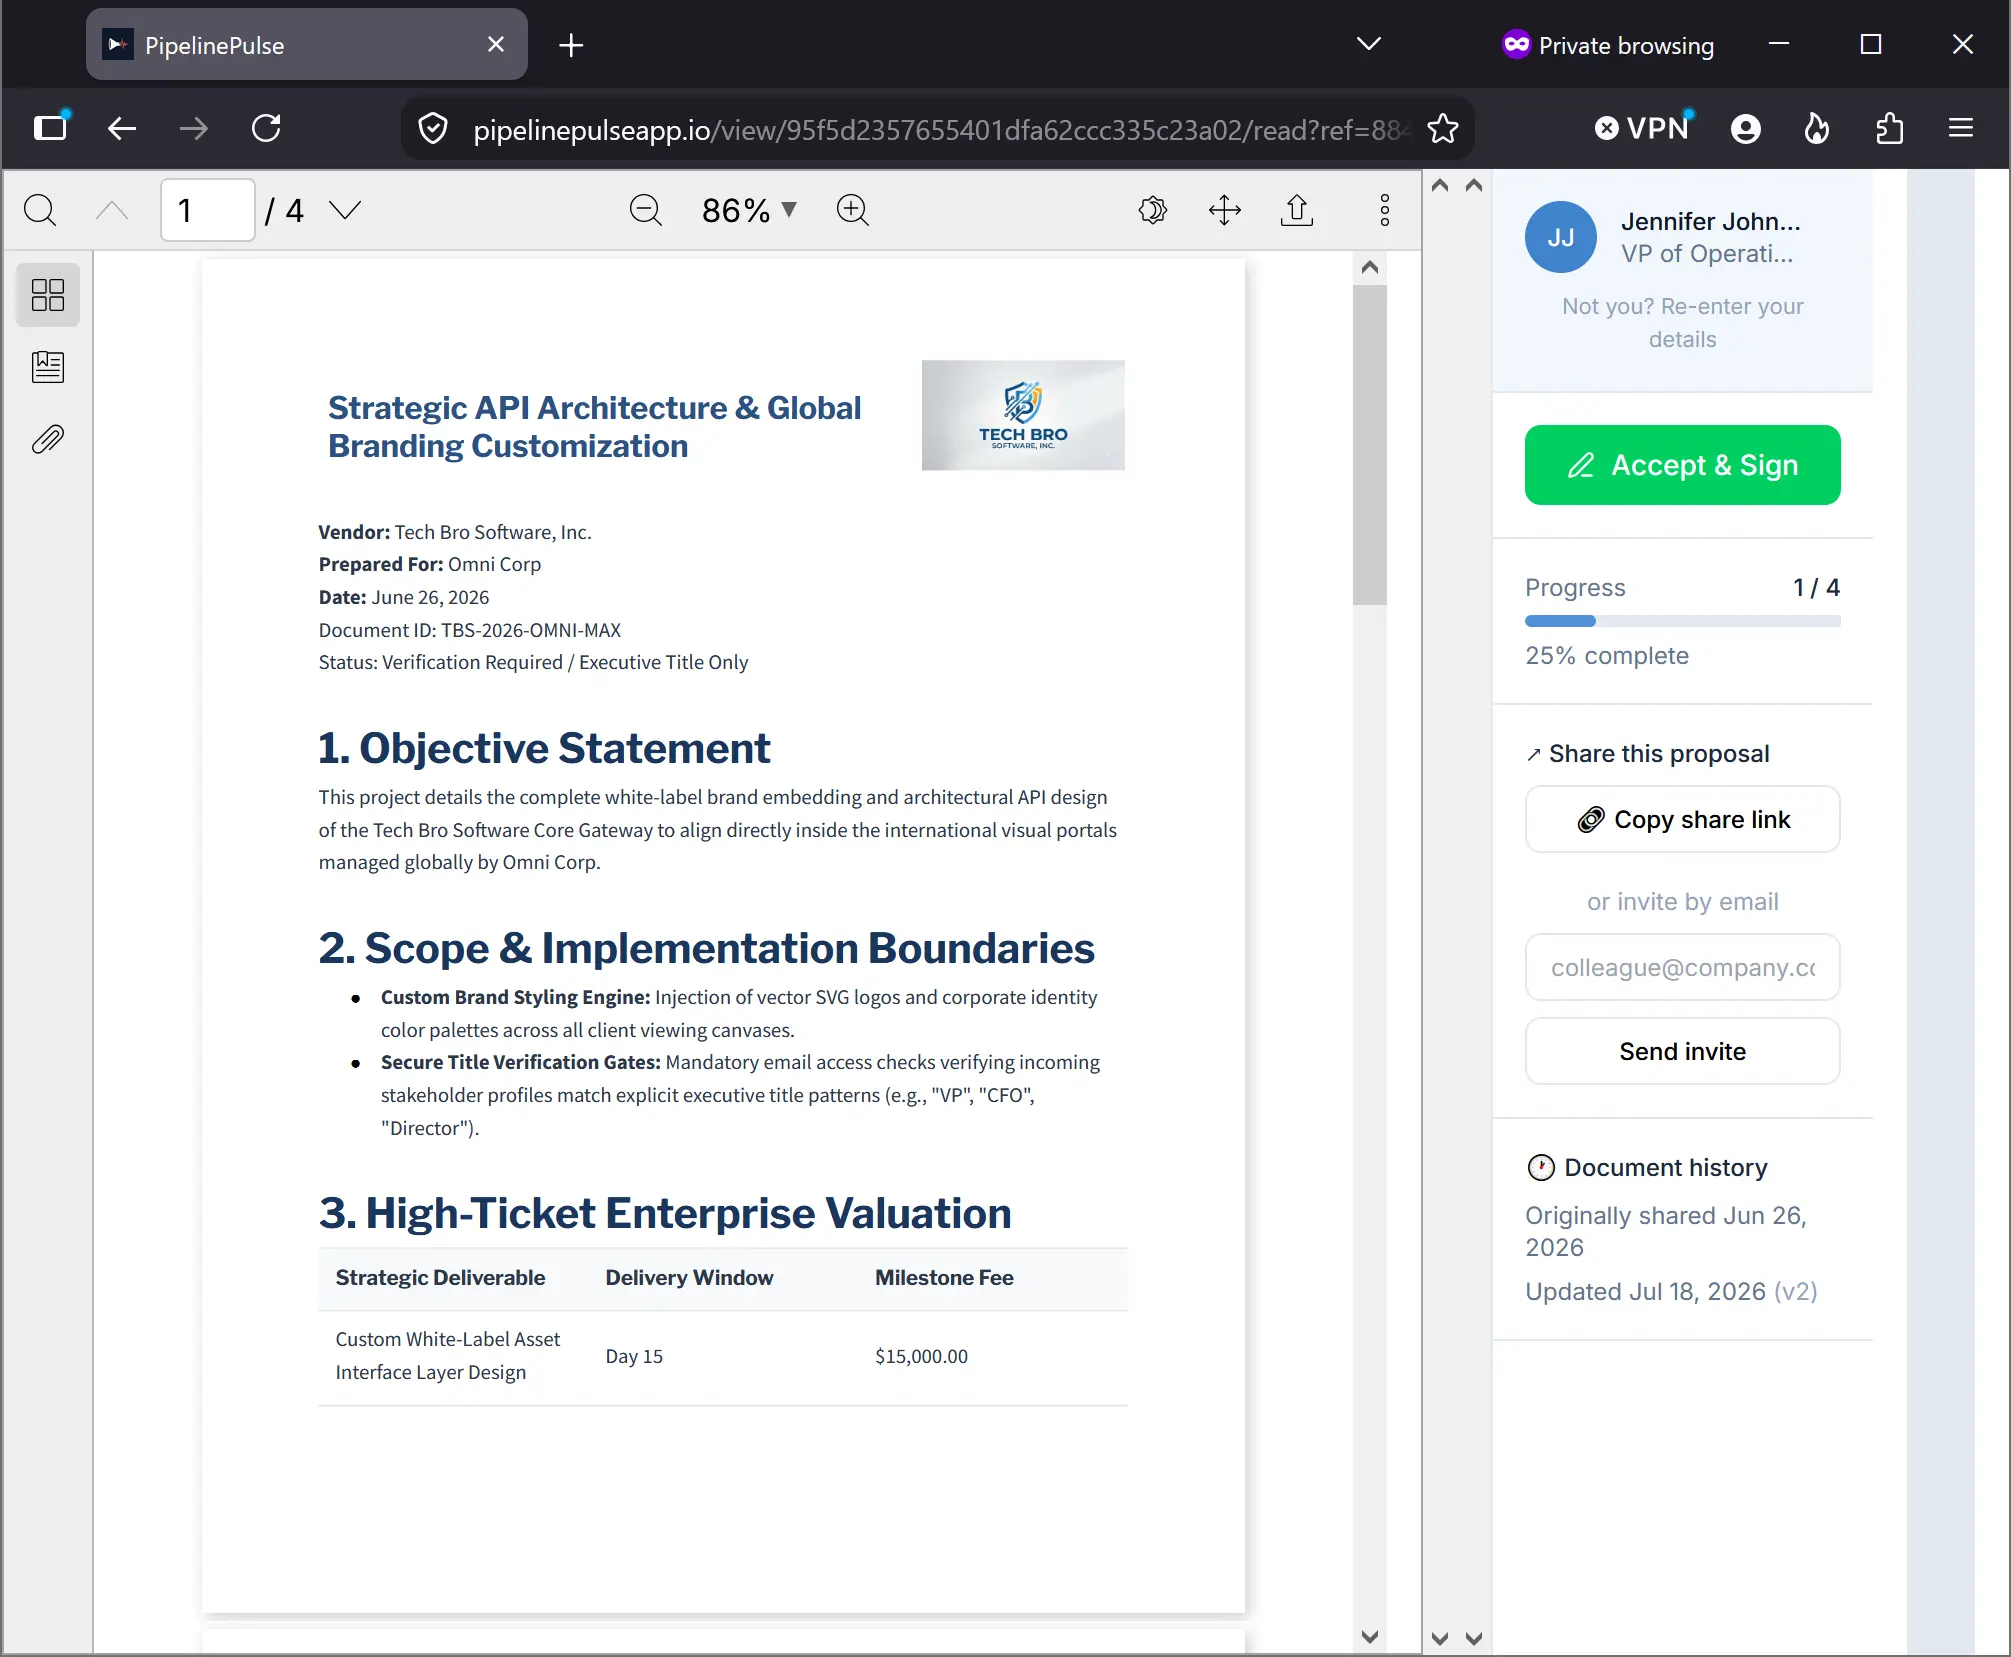Toggle dark theme icon in PDF toolbar
Screen dimensions: 2011x1657
1153,210
